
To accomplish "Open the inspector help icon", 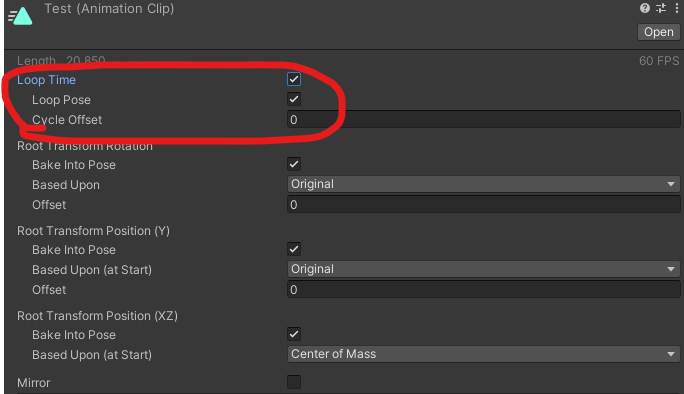I will [x=644, y=8].
